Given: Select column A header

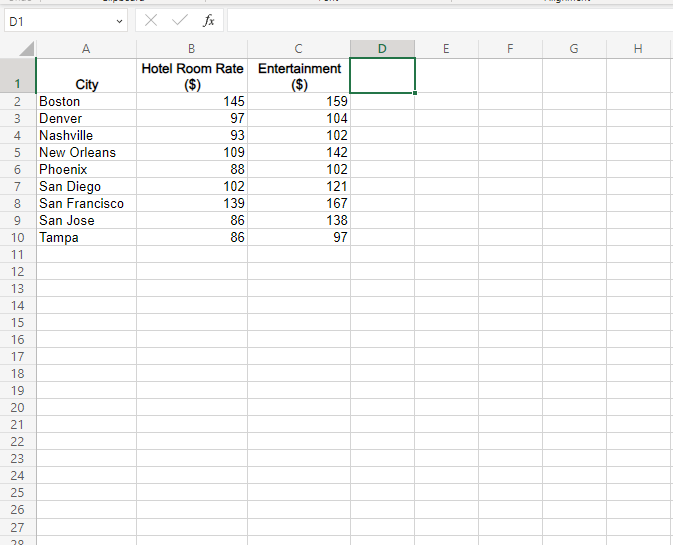Looking at the screenshot, I should pyautogui.click(x=86, y=48).
